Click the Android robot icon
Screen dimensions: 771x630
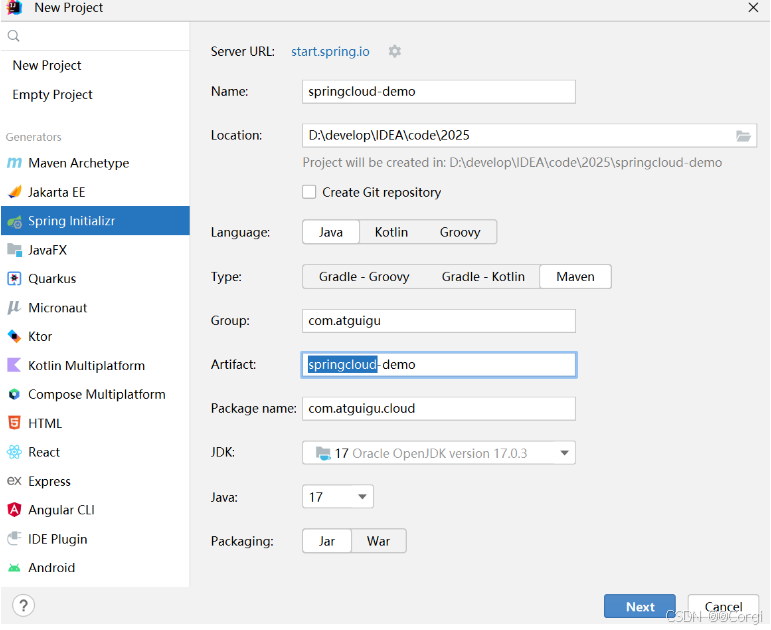pyautogui.click(x=14, y=568)
